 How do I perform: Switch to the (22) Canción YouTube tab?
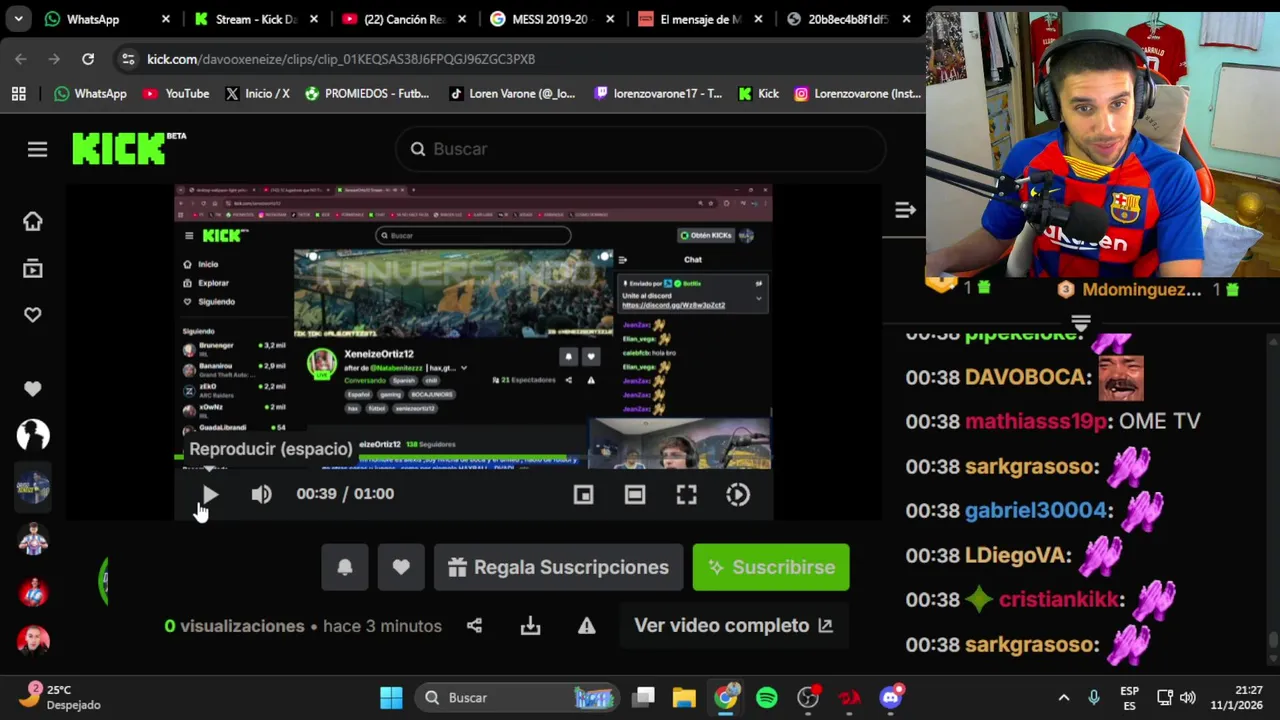[x=405, y=19]
